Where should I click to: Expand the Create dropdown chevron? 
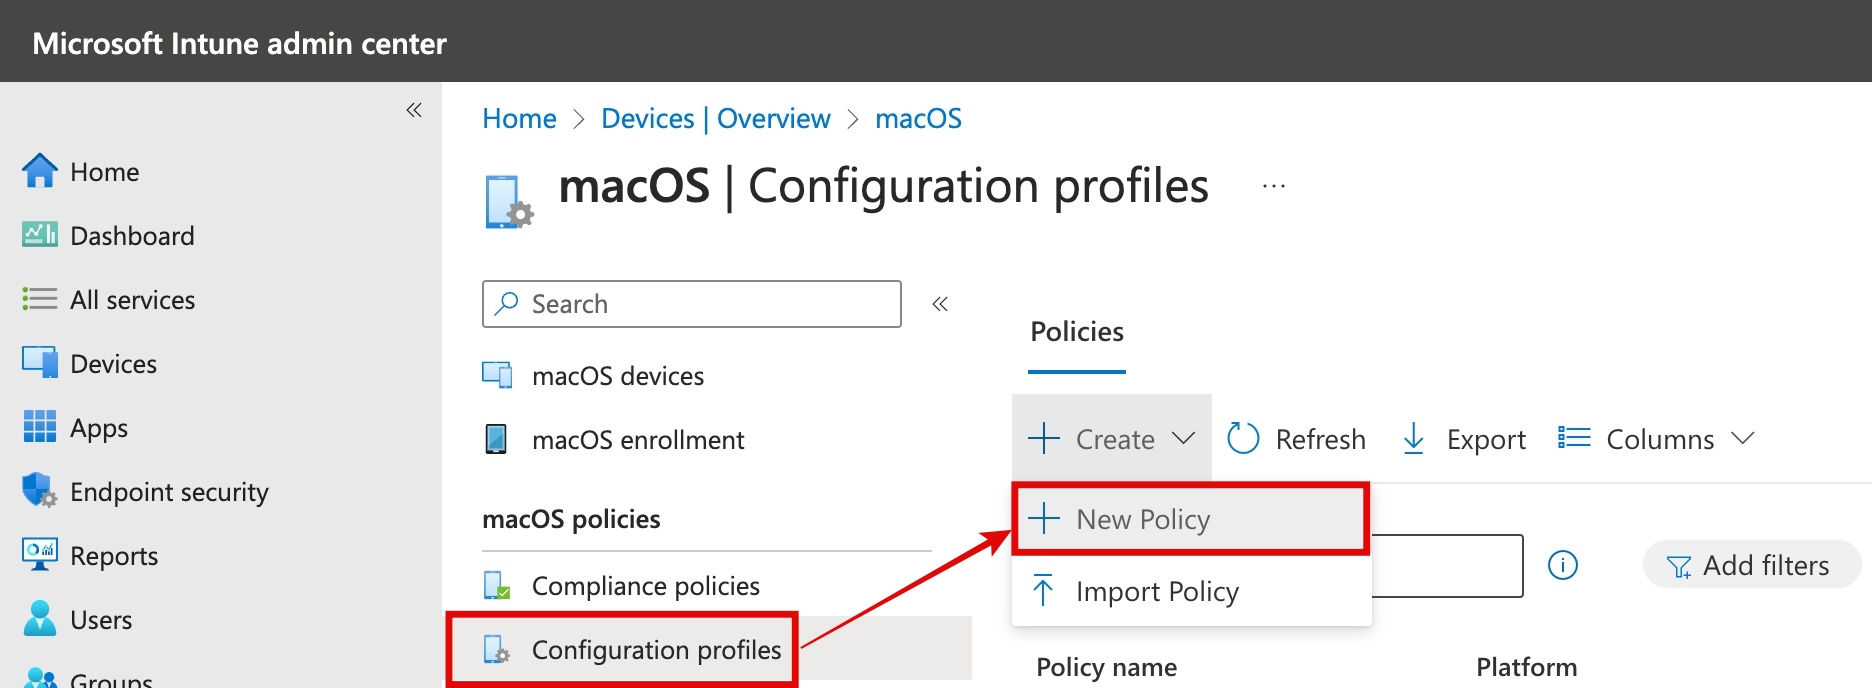tap(1184, 438)
